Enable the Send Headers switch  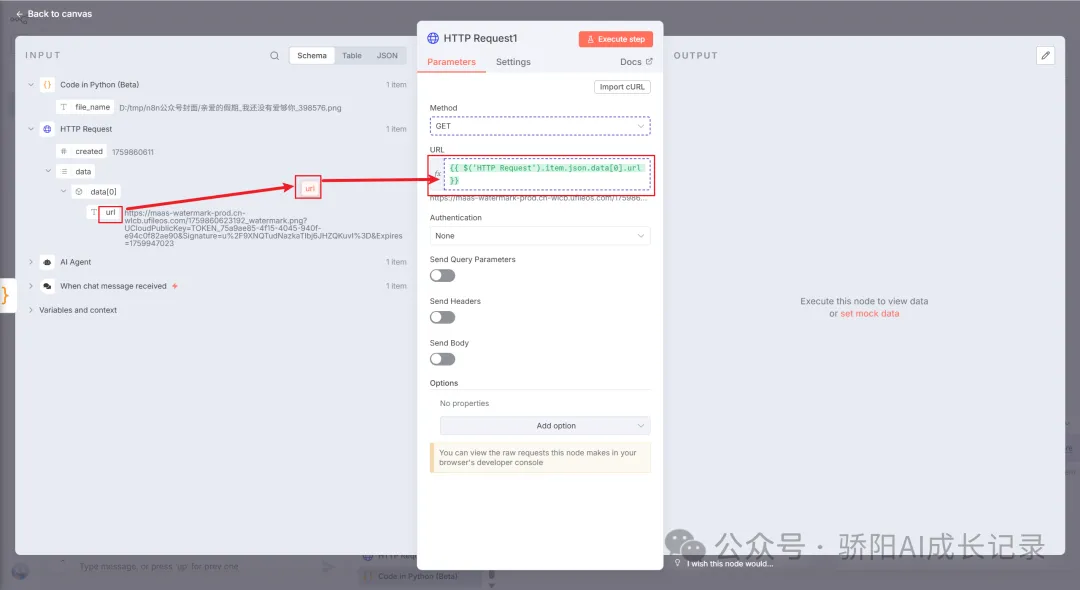point(442,317)
